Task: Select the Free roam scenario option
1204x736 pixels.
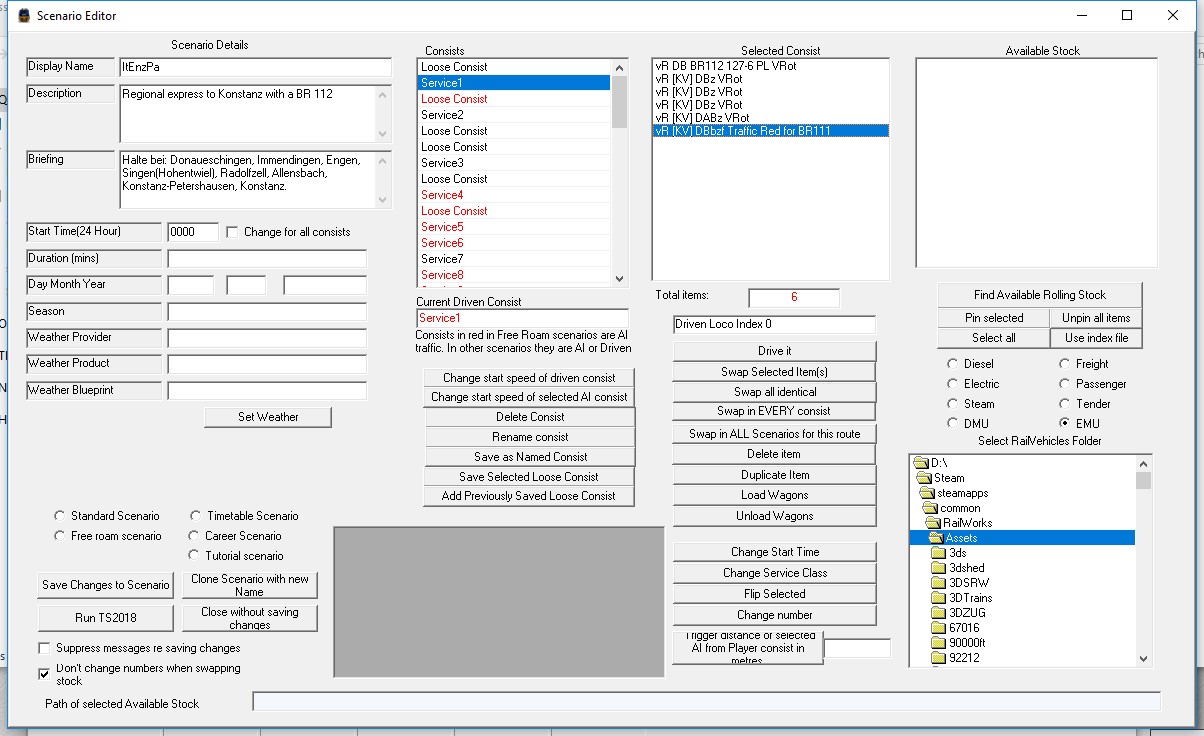Action: (x=59, y=536)
